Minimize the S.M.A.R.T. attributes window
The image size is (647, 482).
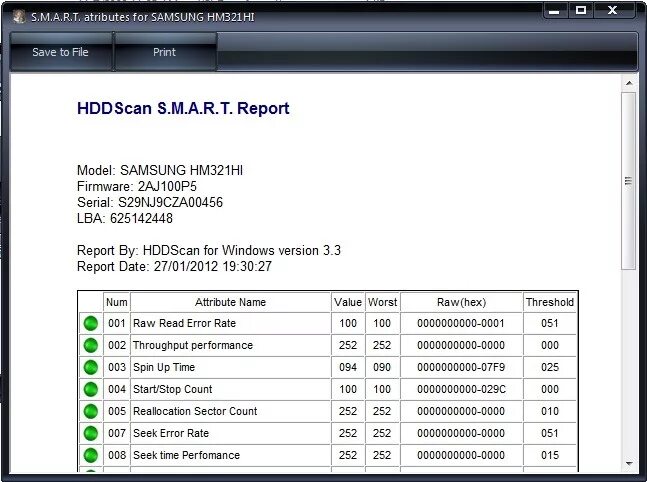click(x=555, y=11)
